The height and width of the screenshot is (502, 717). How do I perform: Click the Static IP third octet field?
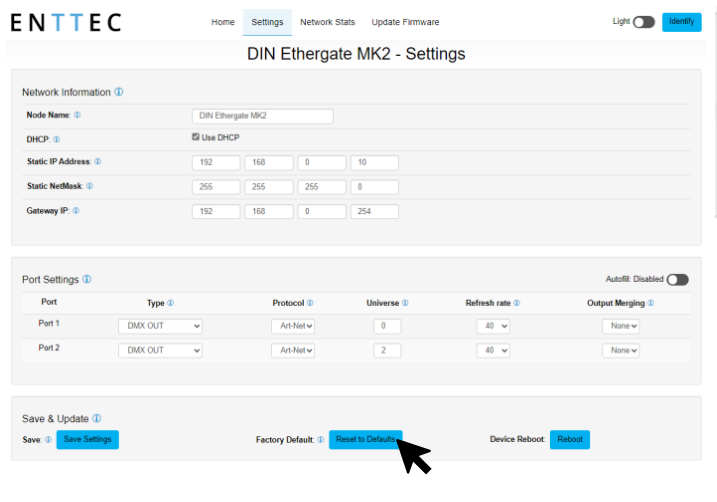[322, 162]
